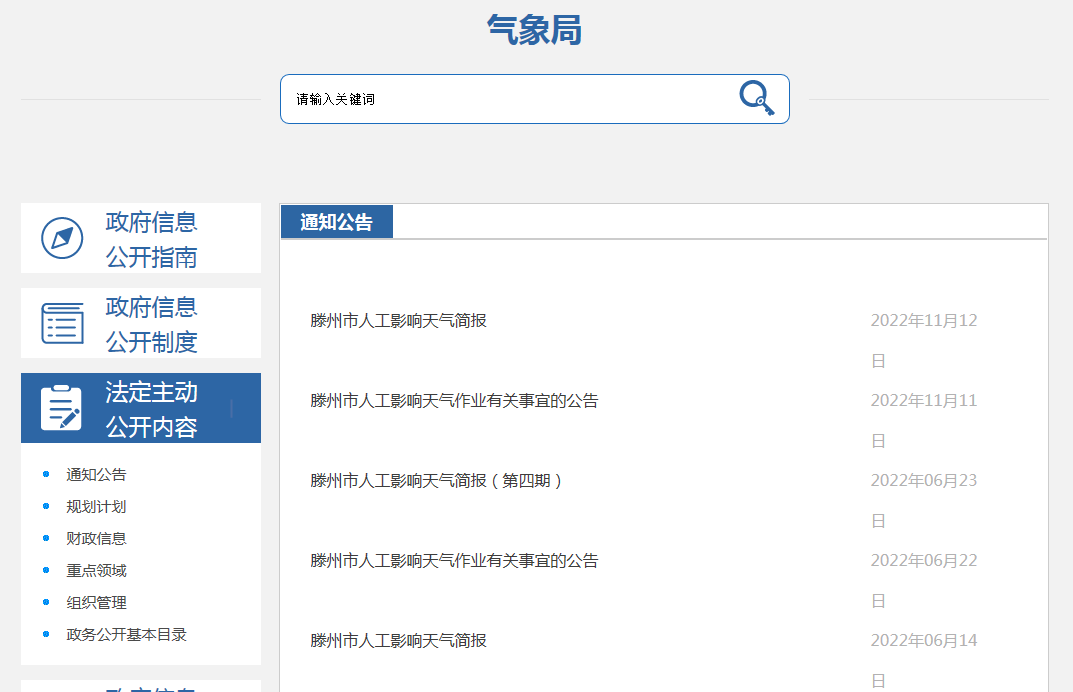
Task: Collapse the 法定主动公开内容 section
Action: 141,408
